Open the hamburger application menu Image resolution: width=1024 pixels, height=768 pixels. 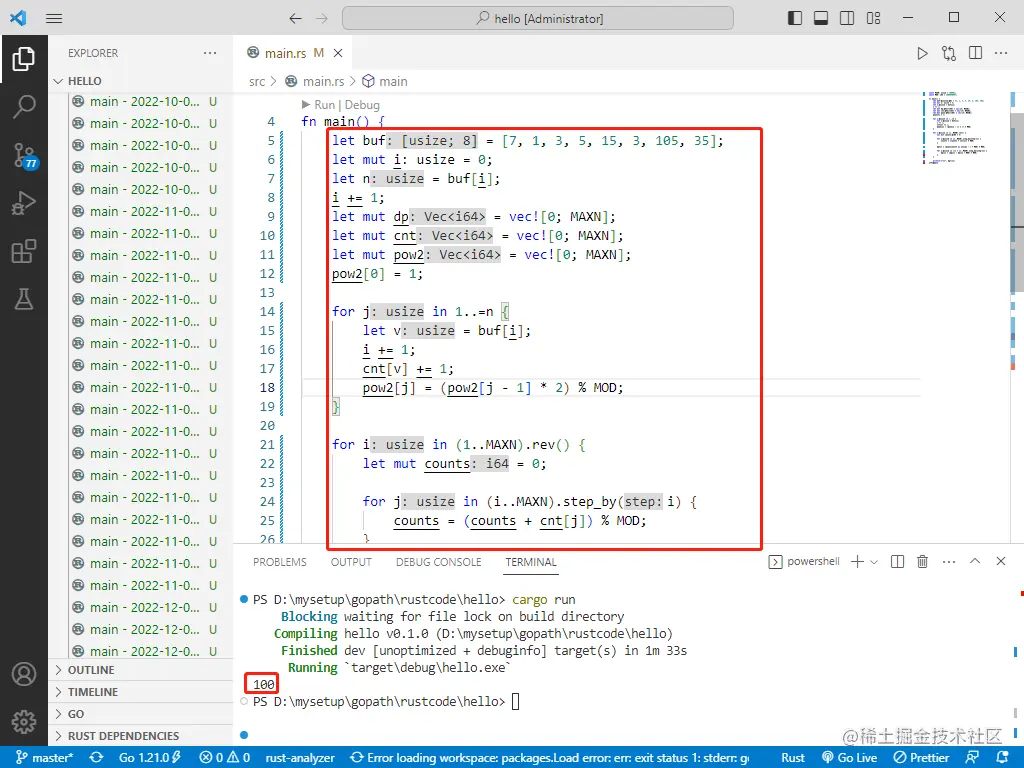pos(54,18)
